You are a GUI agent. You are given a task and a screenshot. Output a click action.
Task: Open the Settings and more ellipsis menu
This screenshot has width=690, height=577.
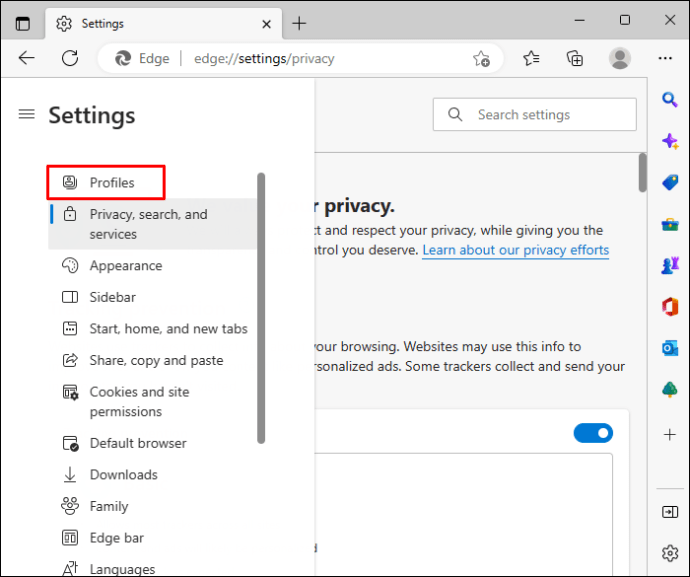coord(665,58)
